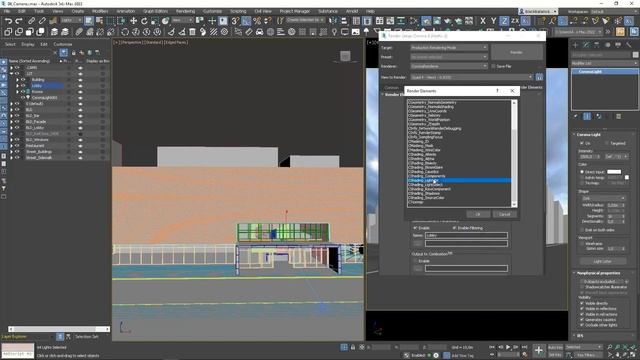
Task: Open the Graph Editors menu
Action: point(155,11)
